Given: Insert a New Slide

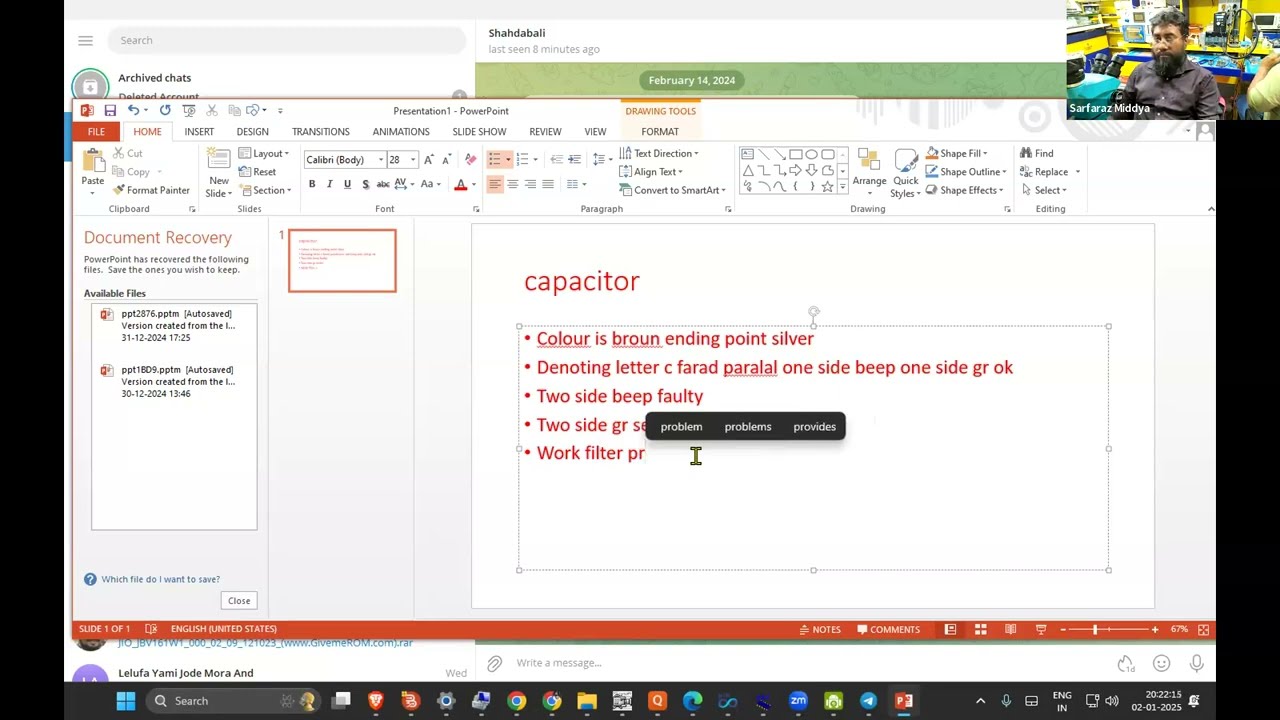Looking at the screenshot, I should click(x=219, y=172).
